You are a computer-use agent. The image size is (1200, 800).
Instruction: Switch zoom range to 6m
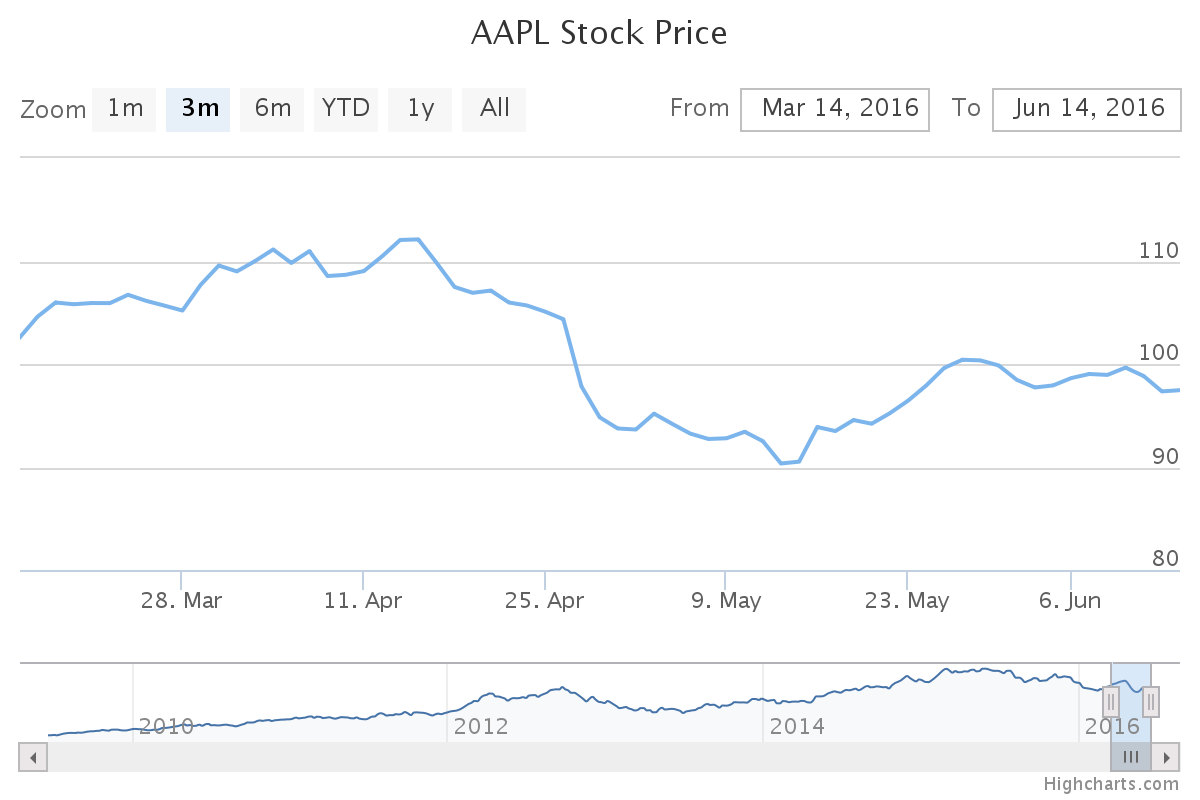[x=272, y=109]
